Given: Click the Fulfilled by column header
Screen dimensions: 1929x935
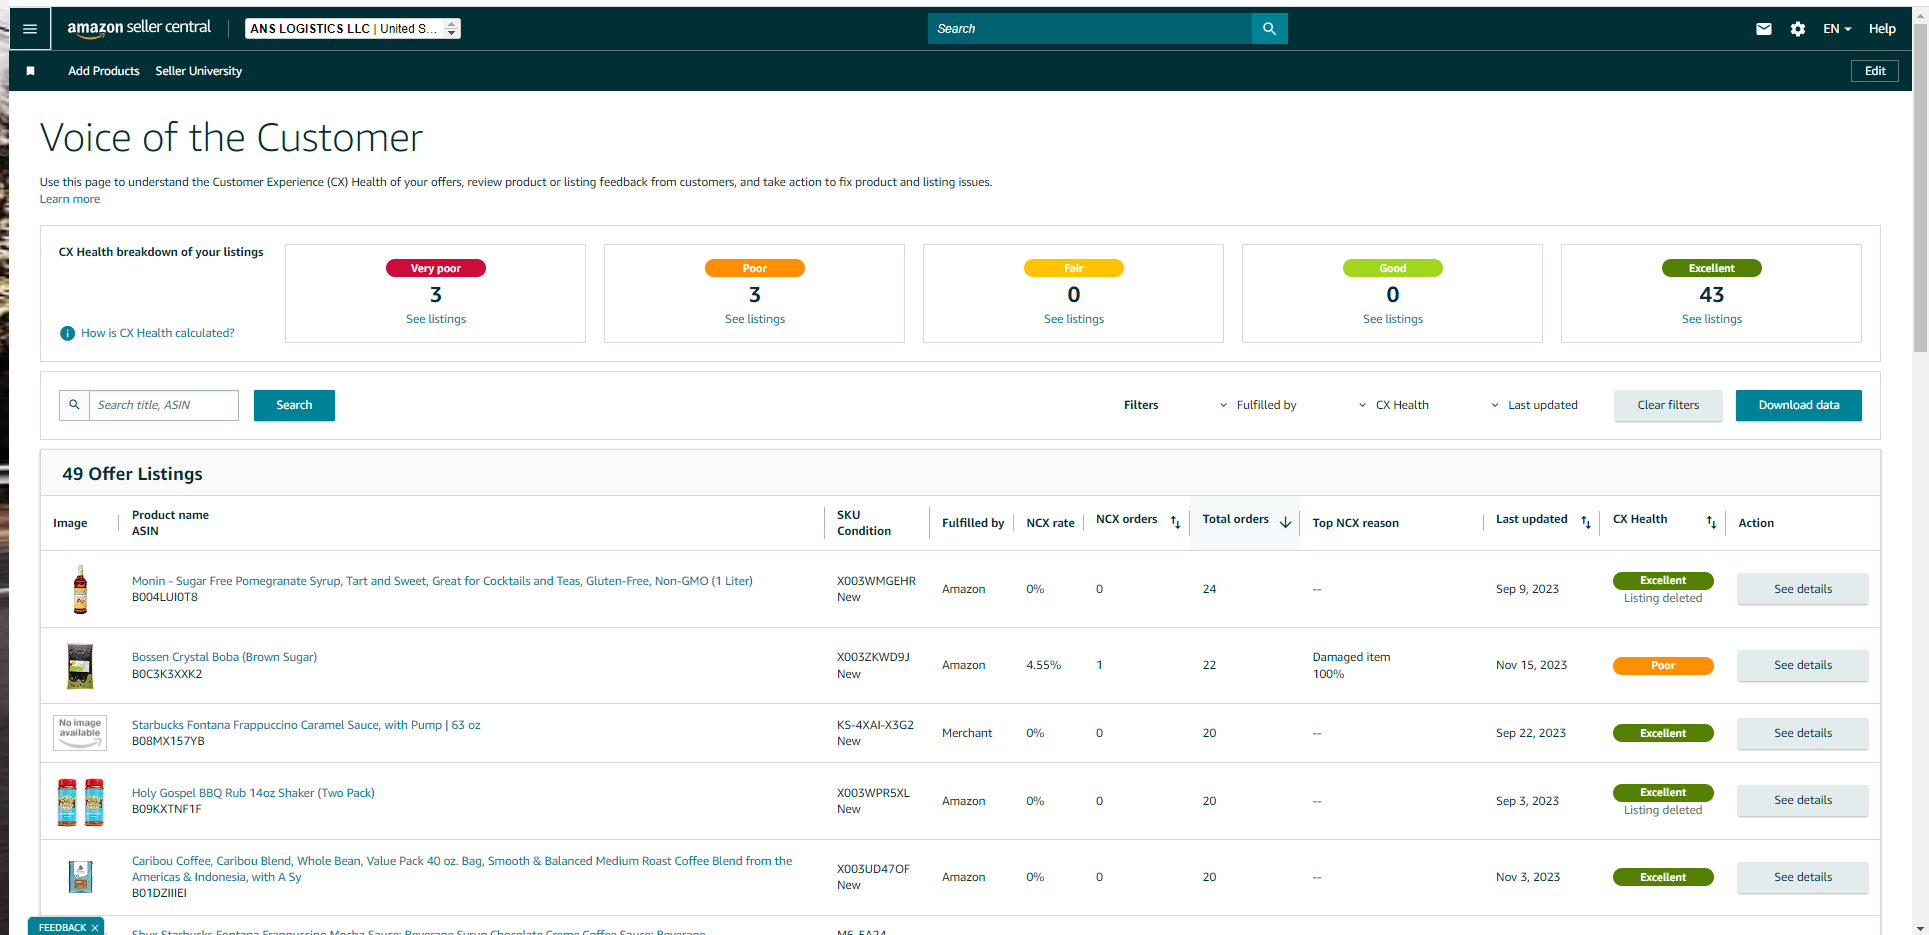Looking at the screenshot, I should click(973, 523).
